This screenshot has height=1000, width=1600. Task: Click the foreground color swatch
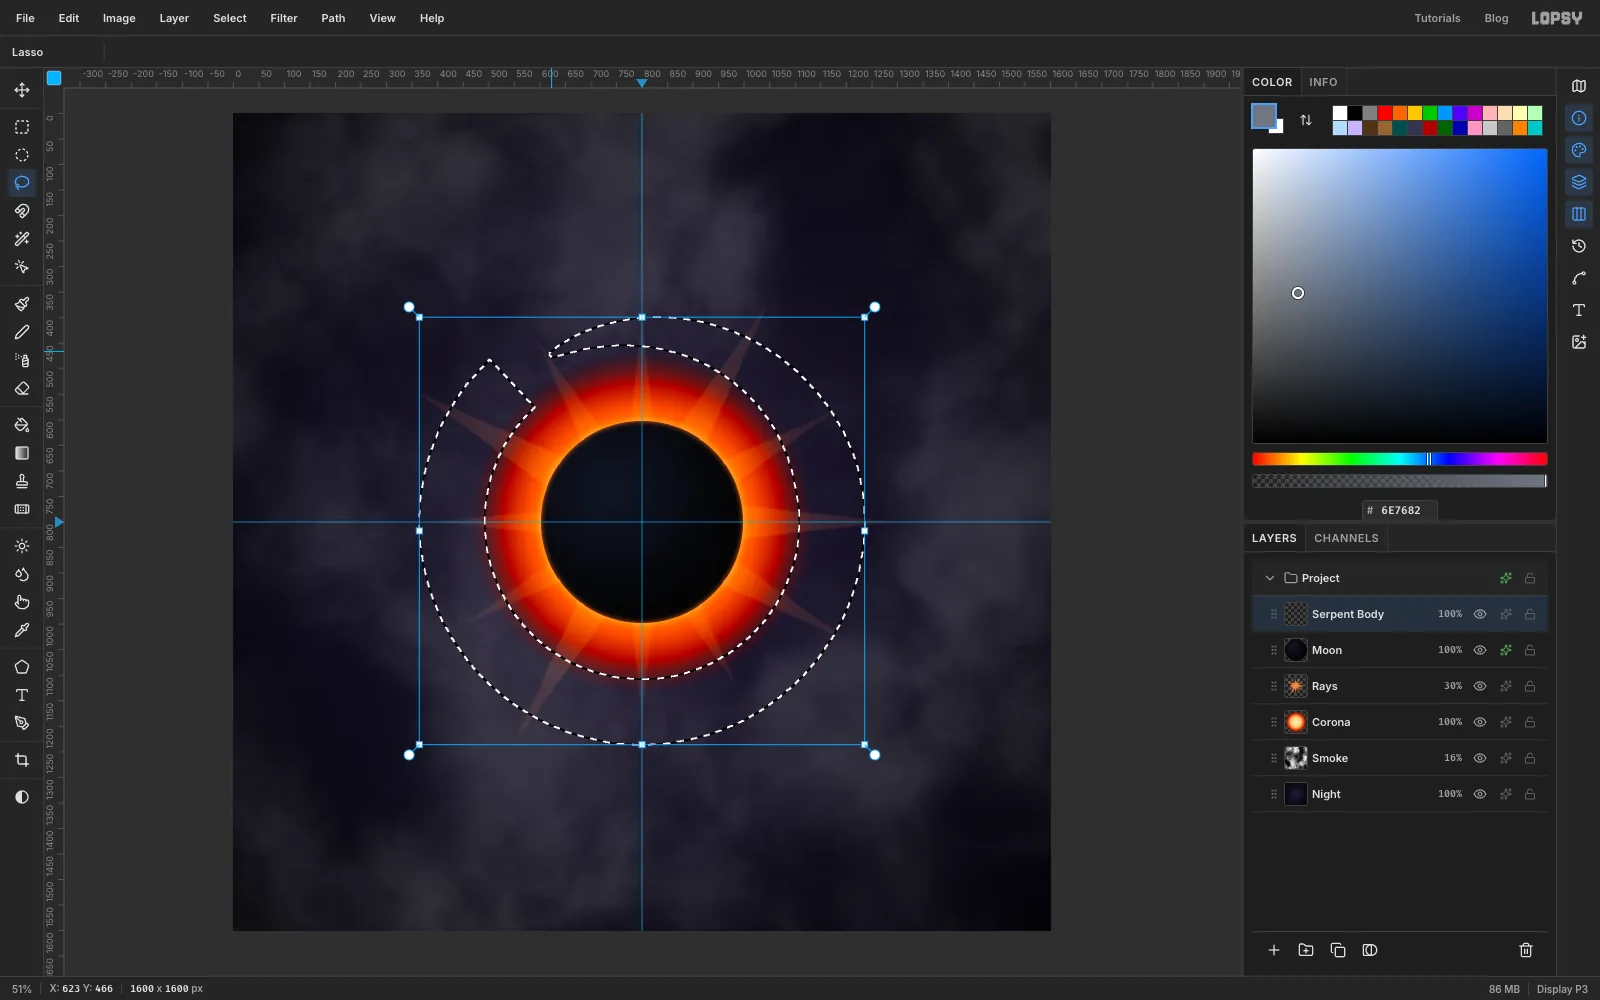(x=1264, y=116)
